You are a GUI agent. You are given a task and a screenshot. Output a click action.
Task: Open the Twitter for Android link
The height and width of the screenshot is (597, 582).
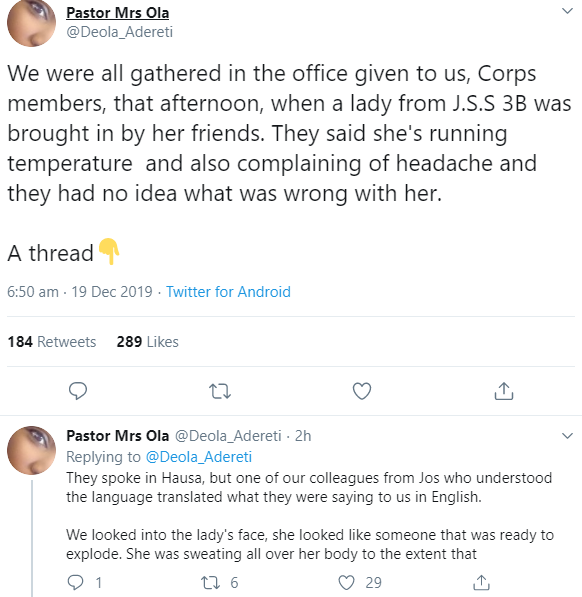(x=228, y=292)
